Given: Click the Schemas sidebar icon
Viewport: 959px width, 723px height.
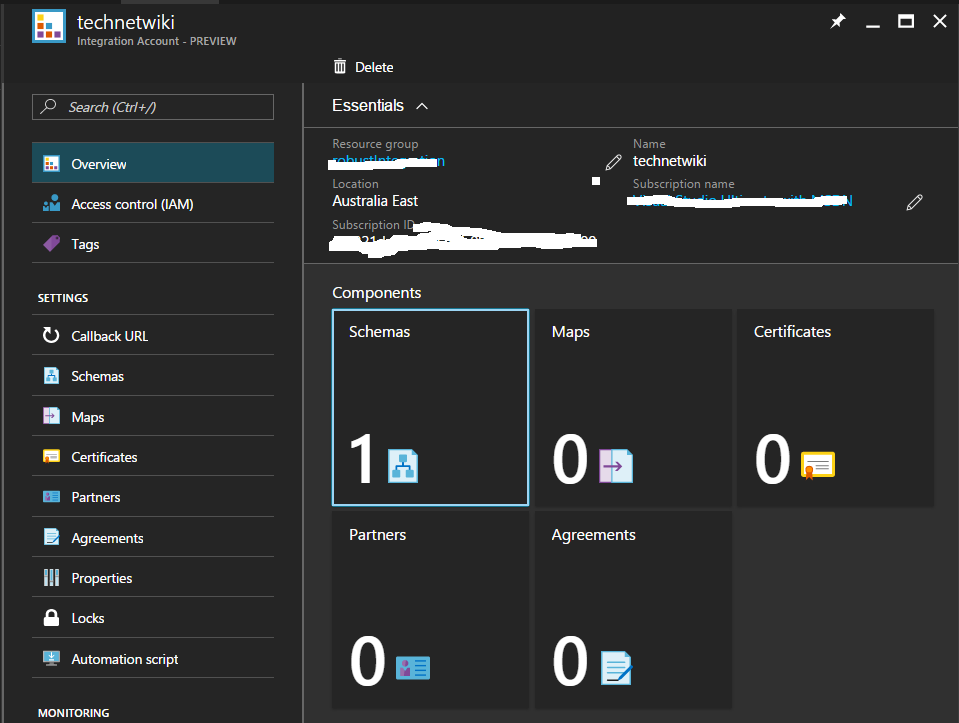Looking at the screenshot, I should click(51, 376).
